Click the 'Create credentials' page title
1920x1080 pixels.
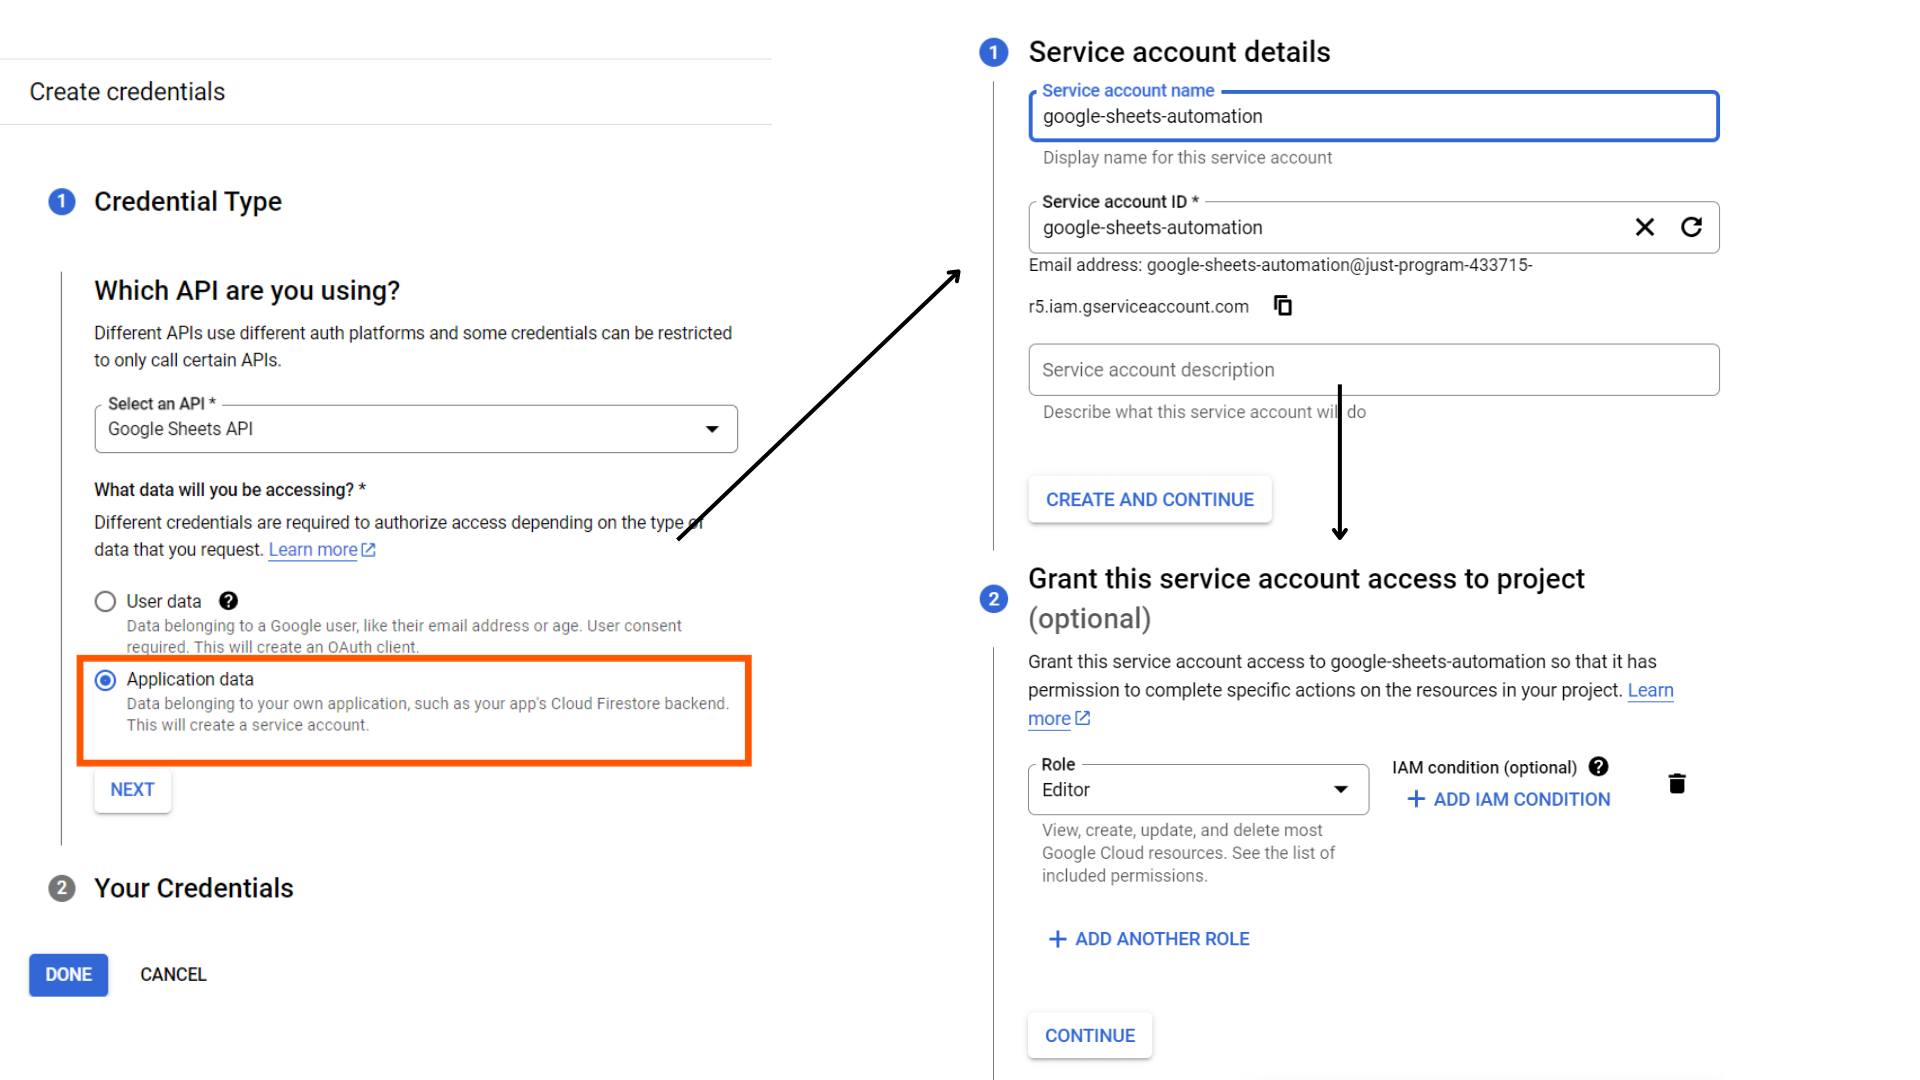(x=127, y=92)
